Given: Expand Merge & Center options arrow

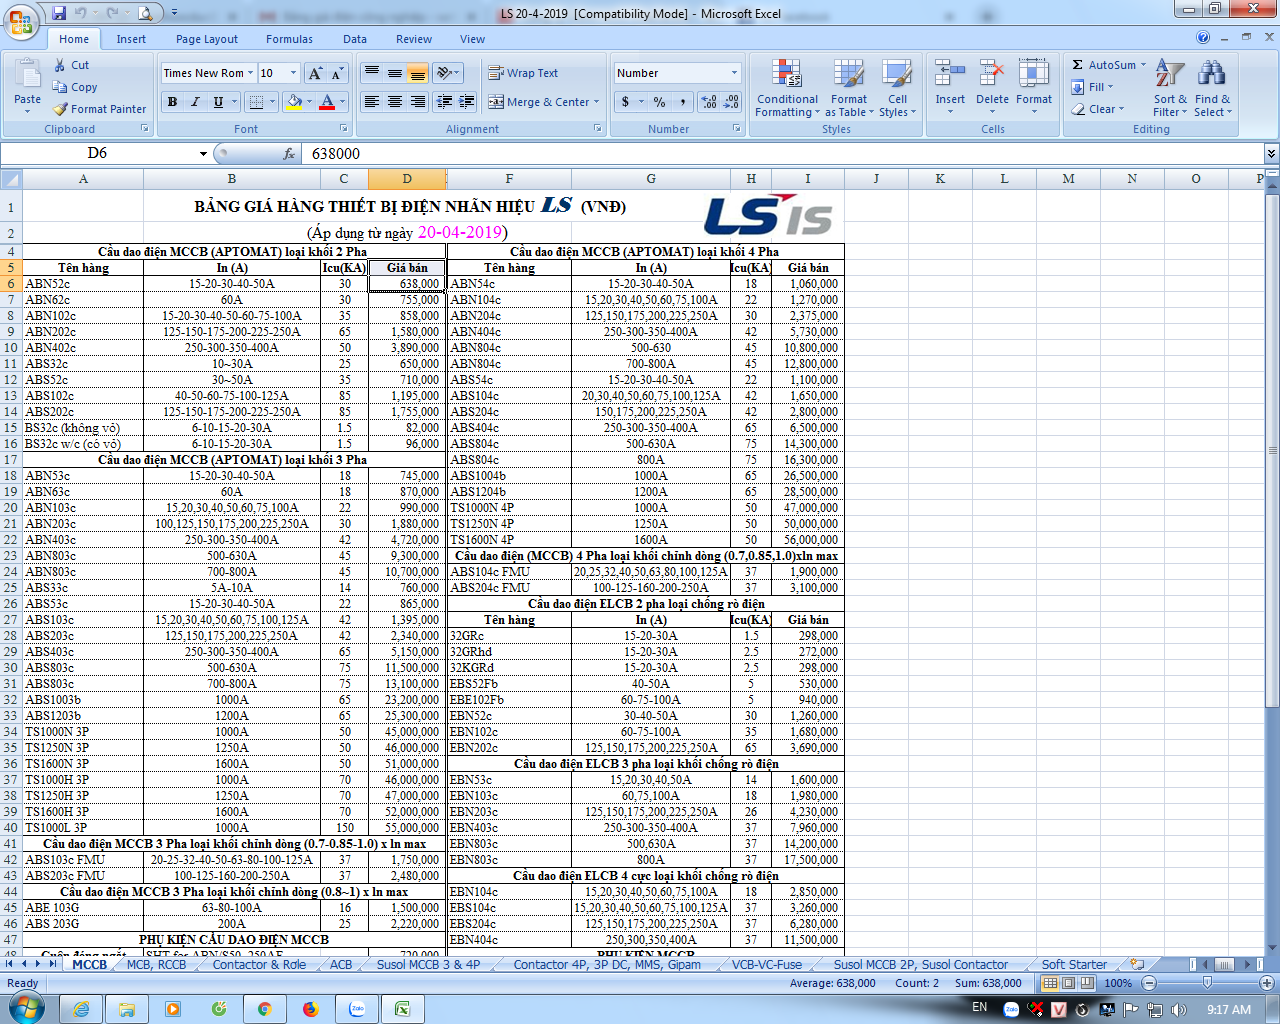Looking at the screenshot, I should 596,102.
